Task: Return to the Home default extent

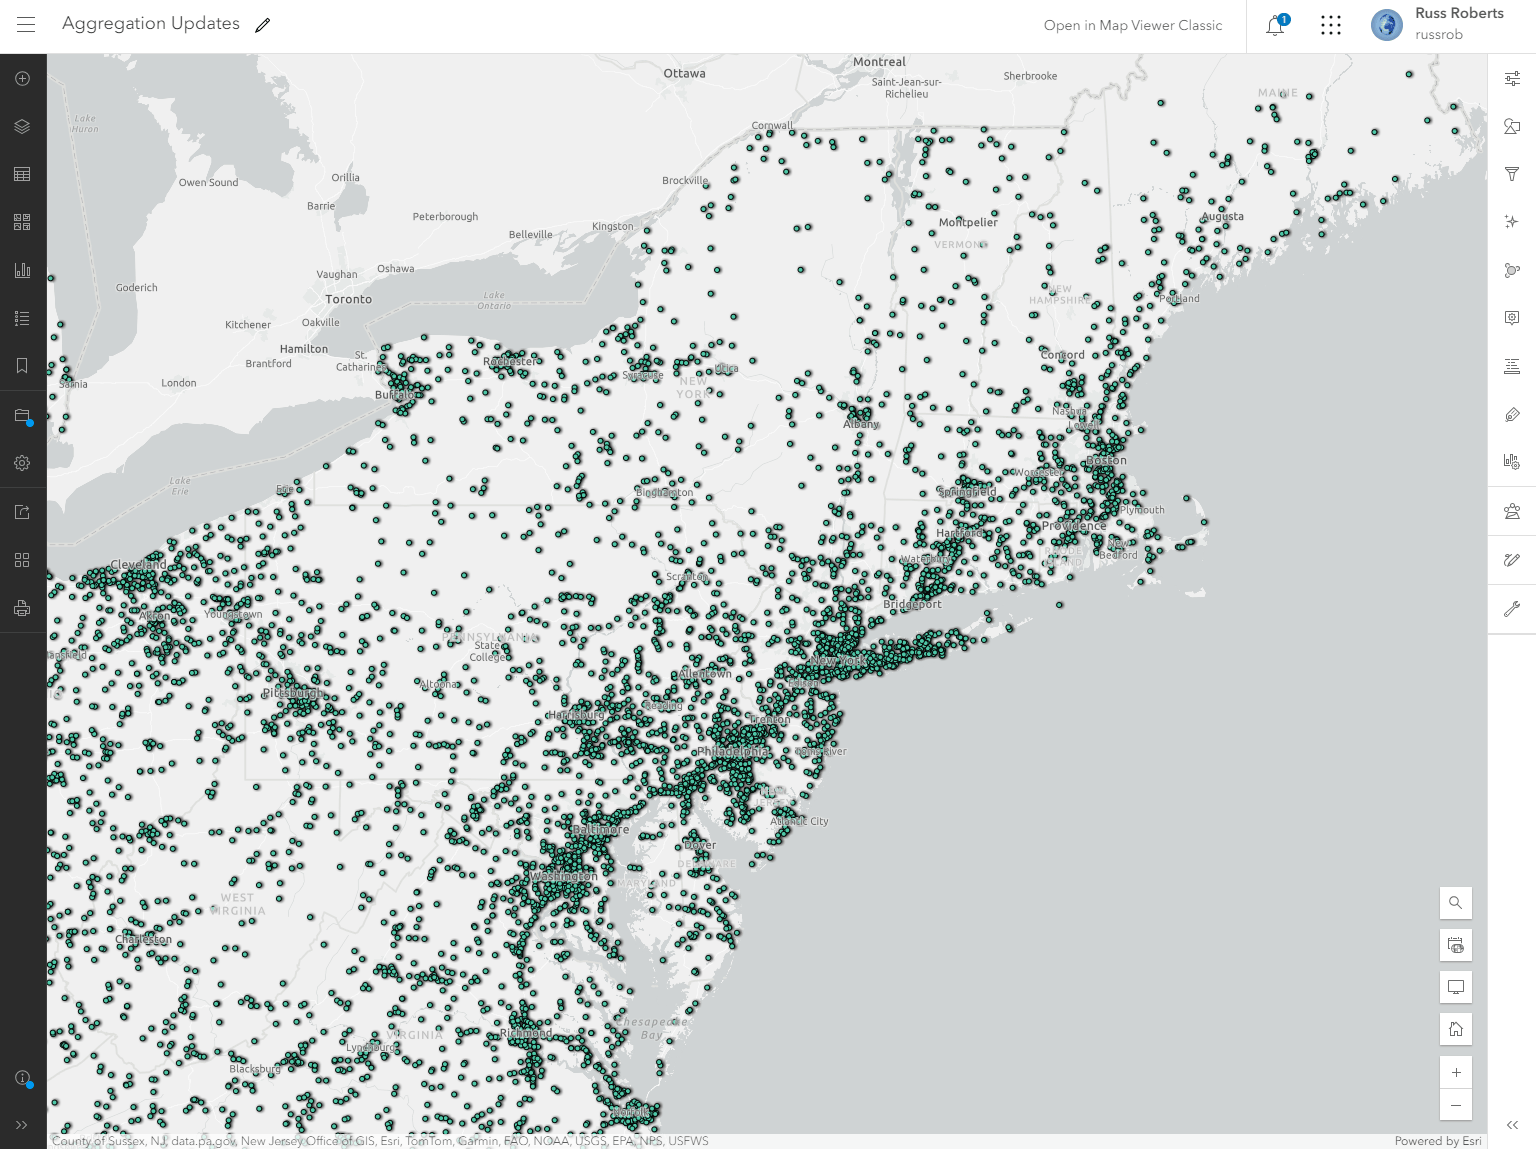Action: coord(1455,1029)
